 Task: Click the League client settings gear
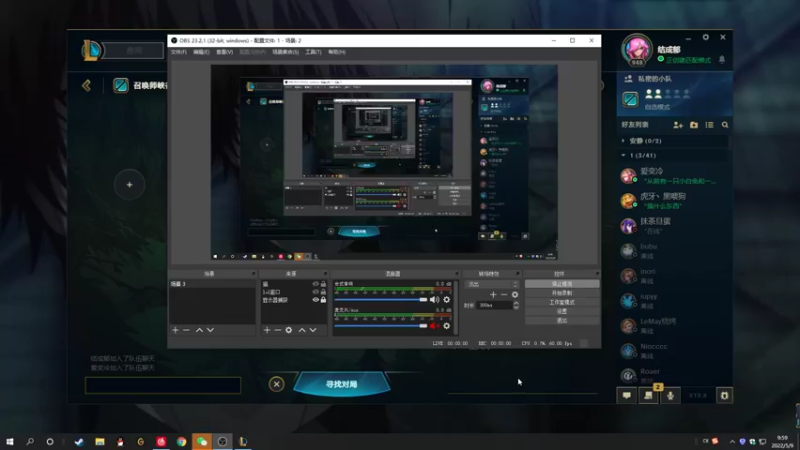pos(706,37)
